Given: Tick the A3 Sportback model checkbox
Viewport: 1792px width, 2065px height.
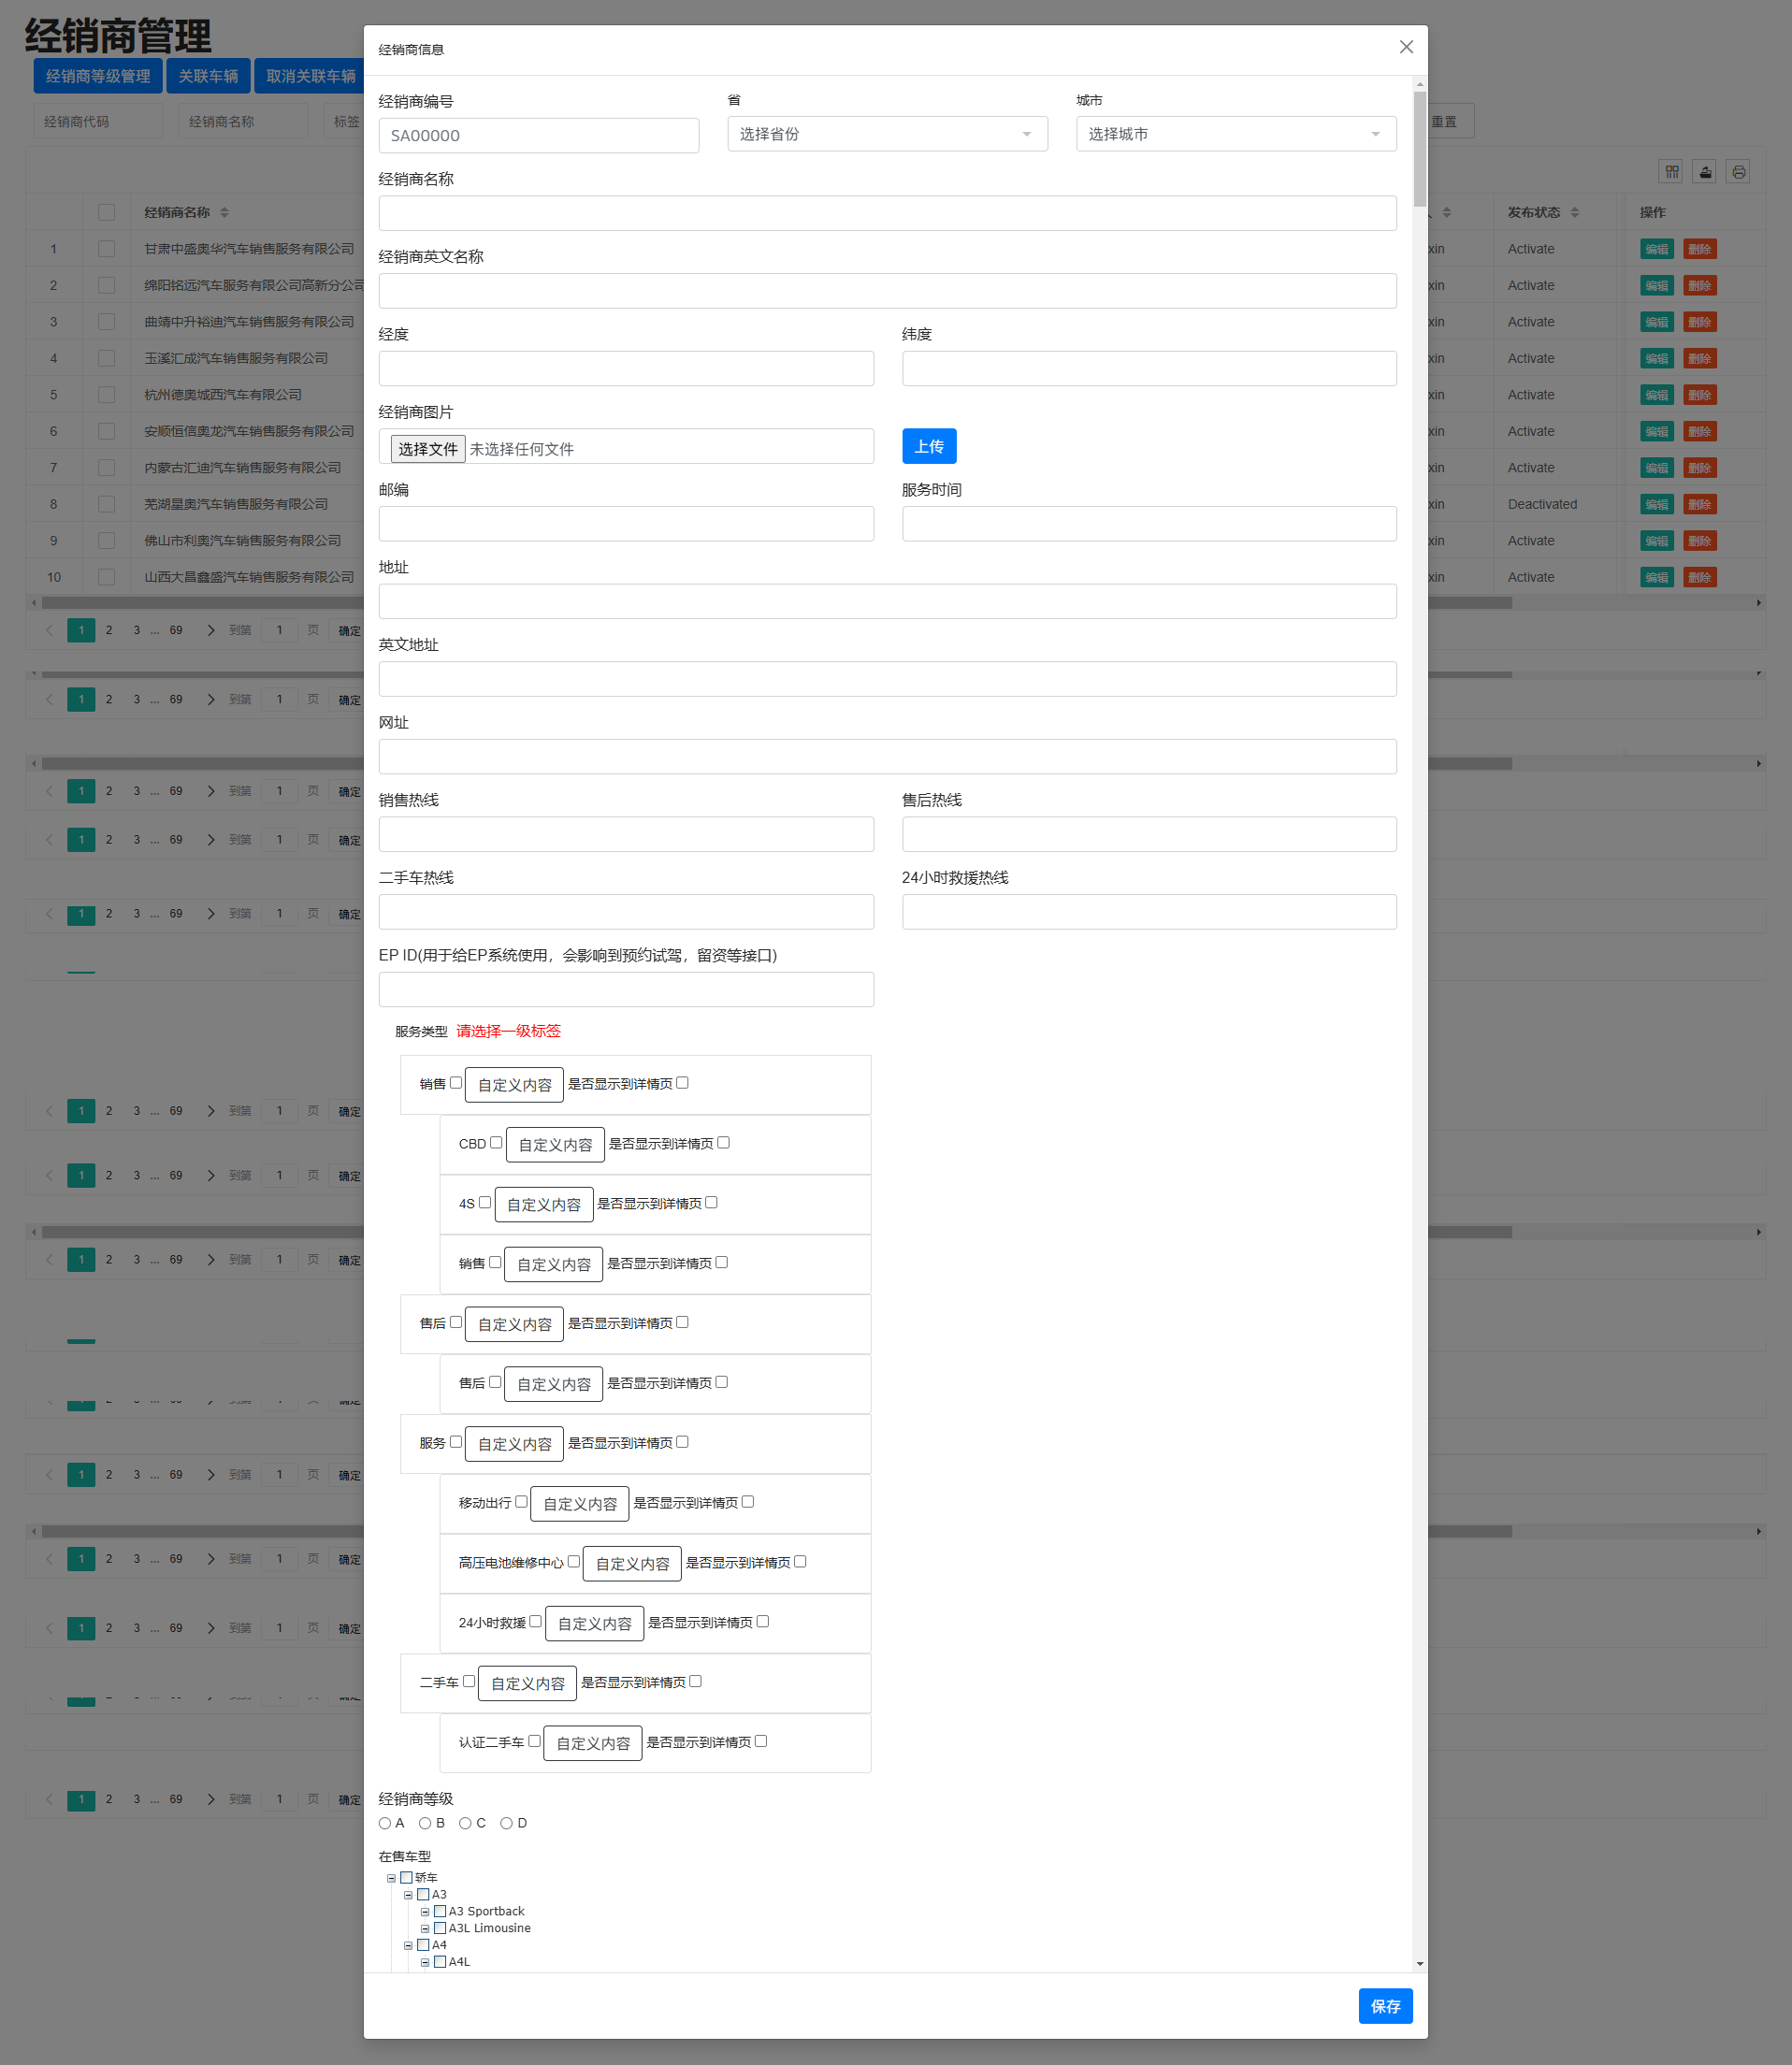Looking at the screenshot, I should pos(440,1911).
